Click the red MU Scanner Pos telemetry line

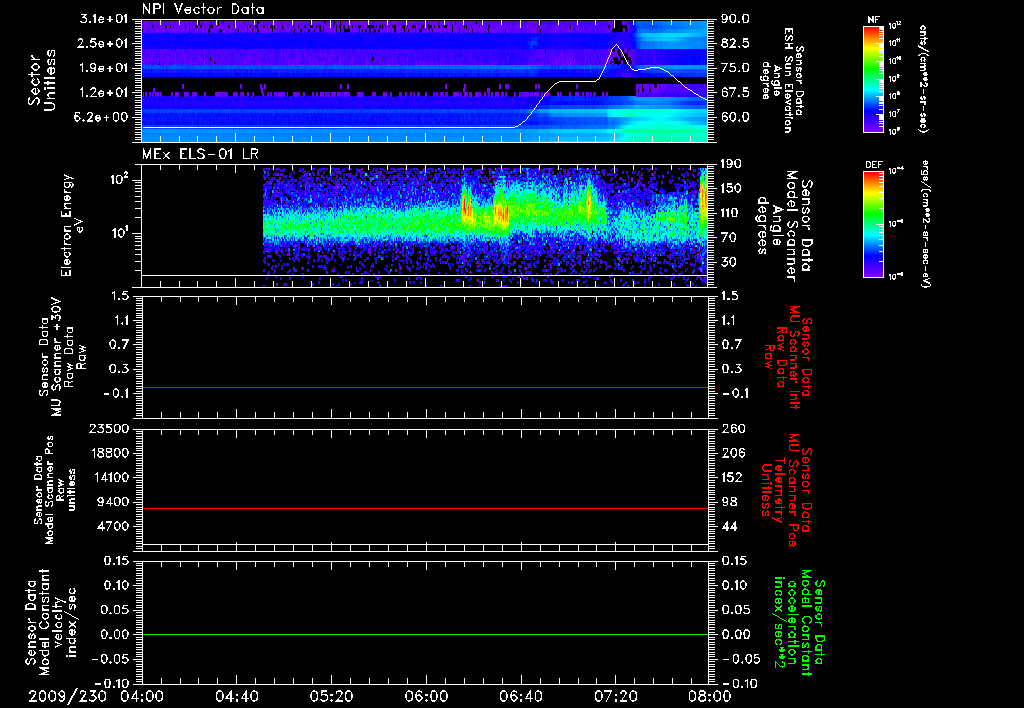click(x=424, y=508)
